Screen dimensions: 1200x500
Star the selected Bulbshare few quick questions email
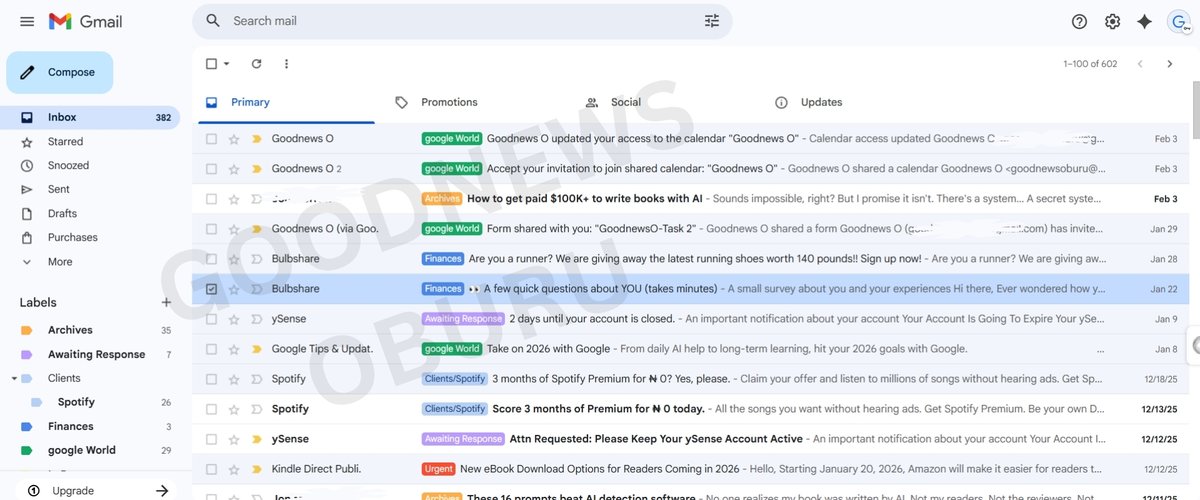point(234,289)
